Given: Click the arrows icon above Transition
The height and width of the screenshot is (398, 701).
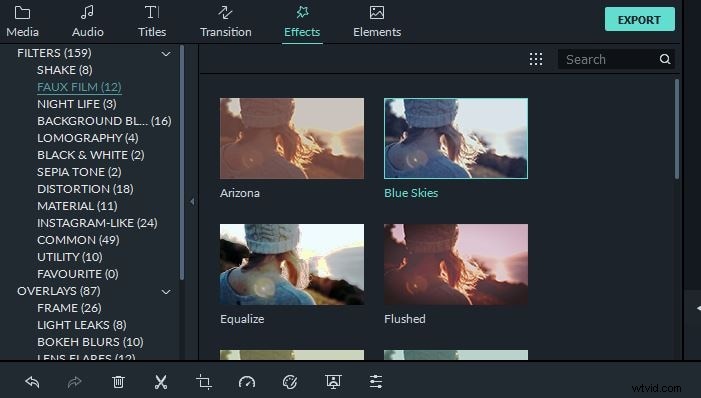Looking at the screenshot, I should point(225,13).
